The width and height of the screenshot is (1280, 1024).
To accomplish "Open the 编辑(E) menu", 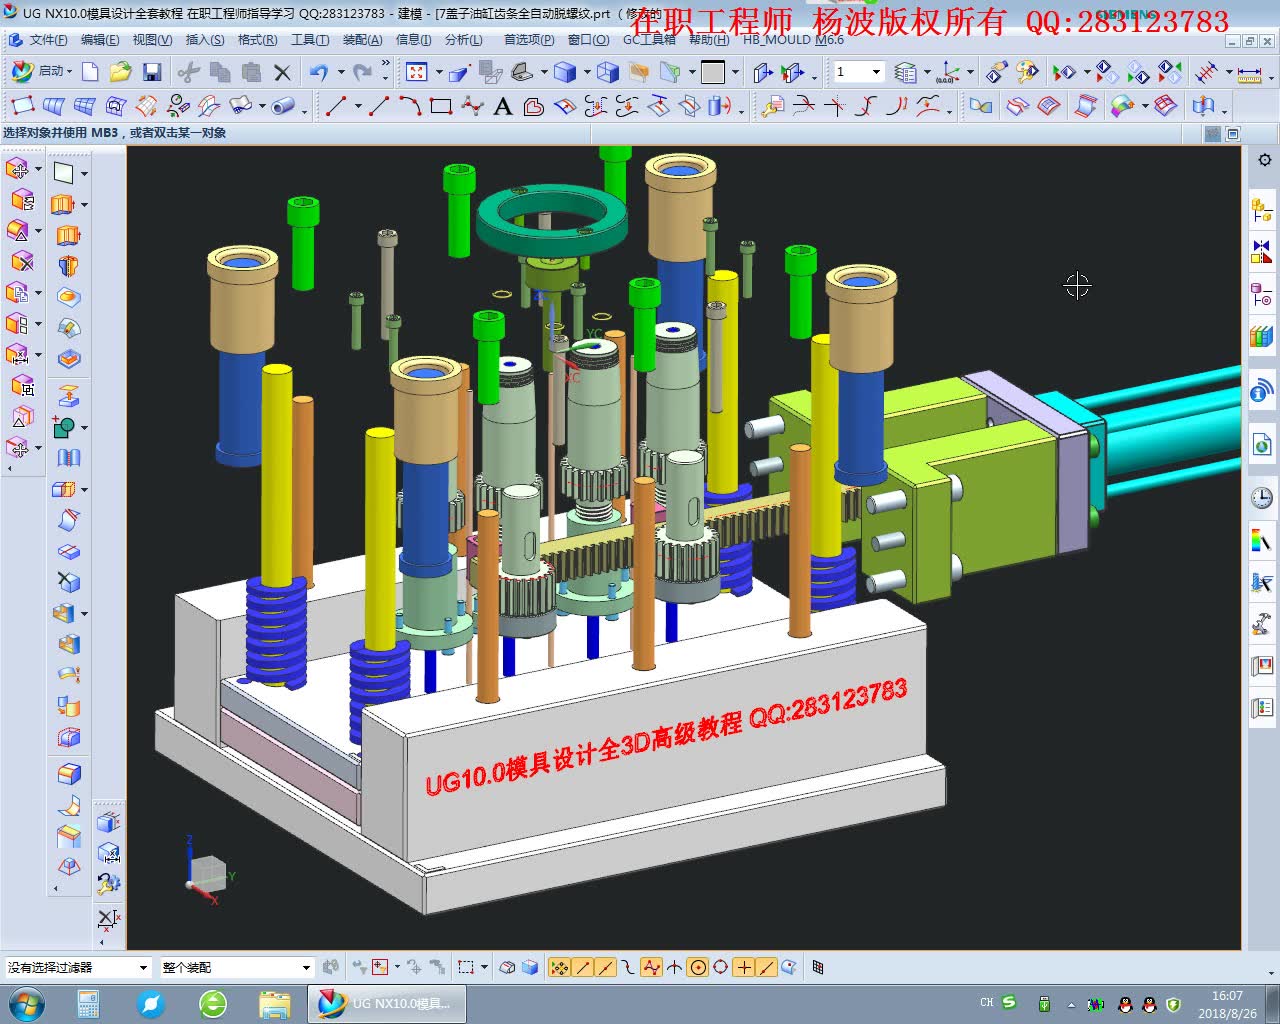I will [100, 40].
